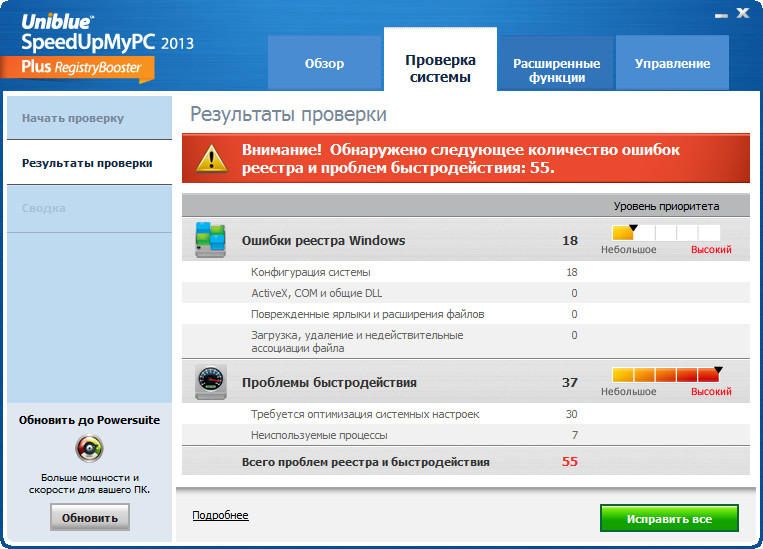Click the Uniblue SpeedUpMyPC 2013 logo

click(107, 33)
